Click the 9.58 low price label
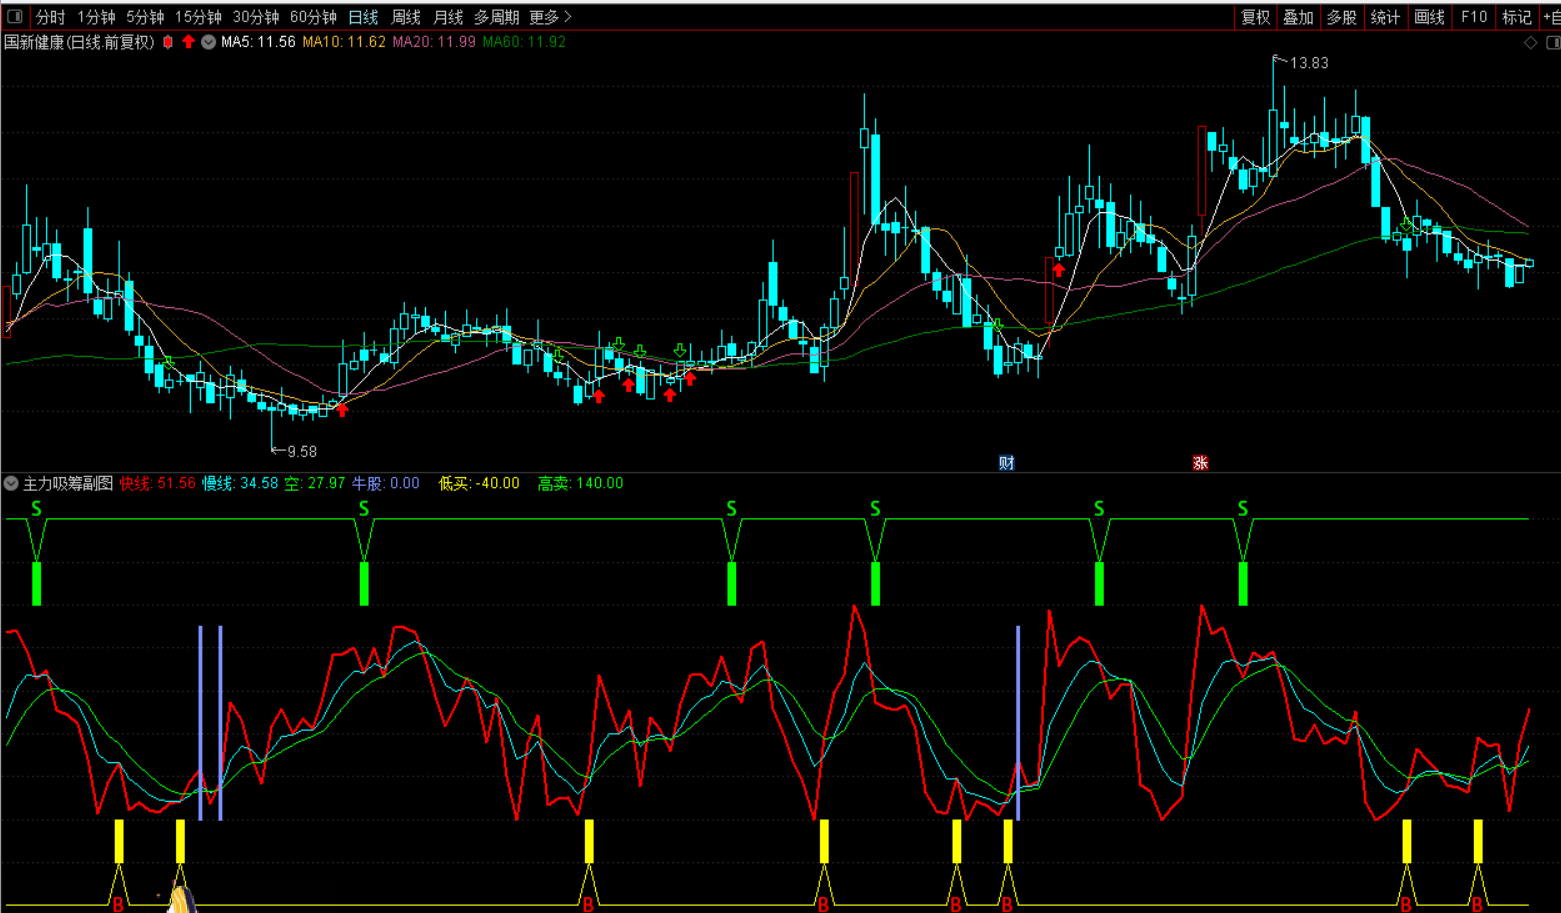 pyautogui.click(x=302, y=452)
